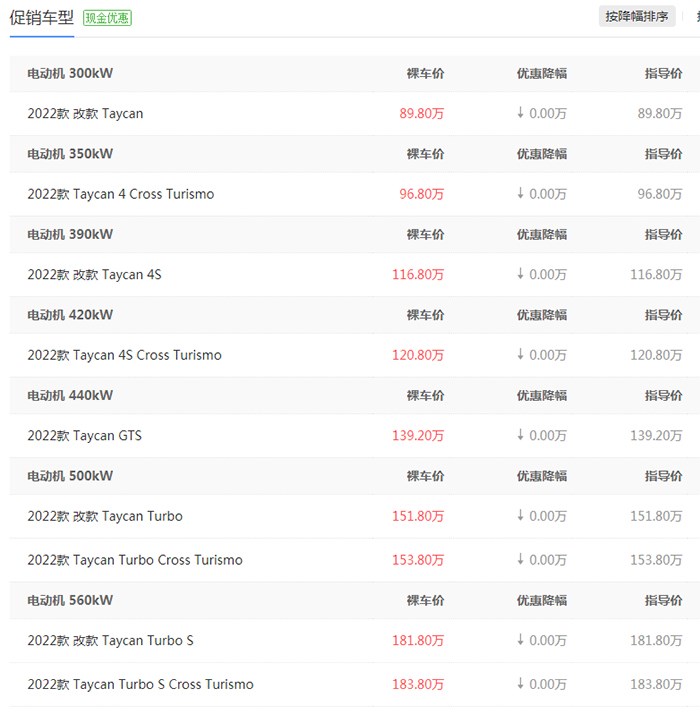The image size is (700, 714).
Task: Click the 现金优惠 green tag
Action: click(107, 18)
